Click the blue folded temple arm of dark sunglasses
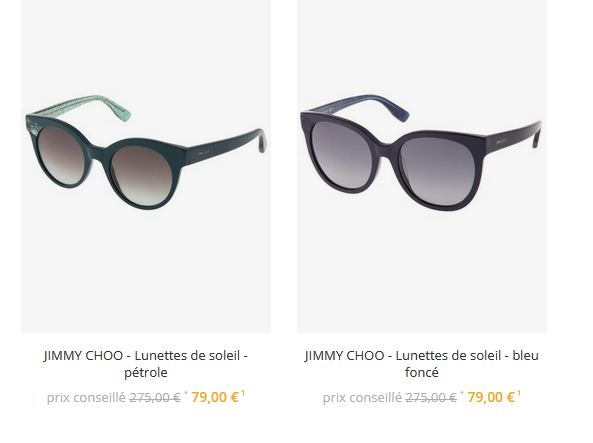 [x=359, y=106]
